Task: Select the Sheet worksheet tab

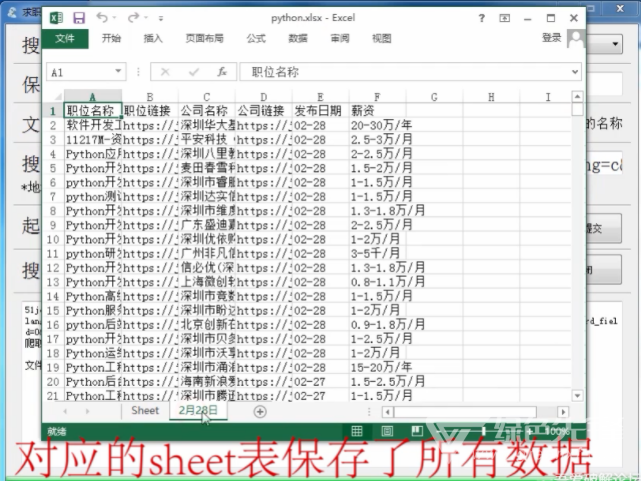Action: (145, 411)
